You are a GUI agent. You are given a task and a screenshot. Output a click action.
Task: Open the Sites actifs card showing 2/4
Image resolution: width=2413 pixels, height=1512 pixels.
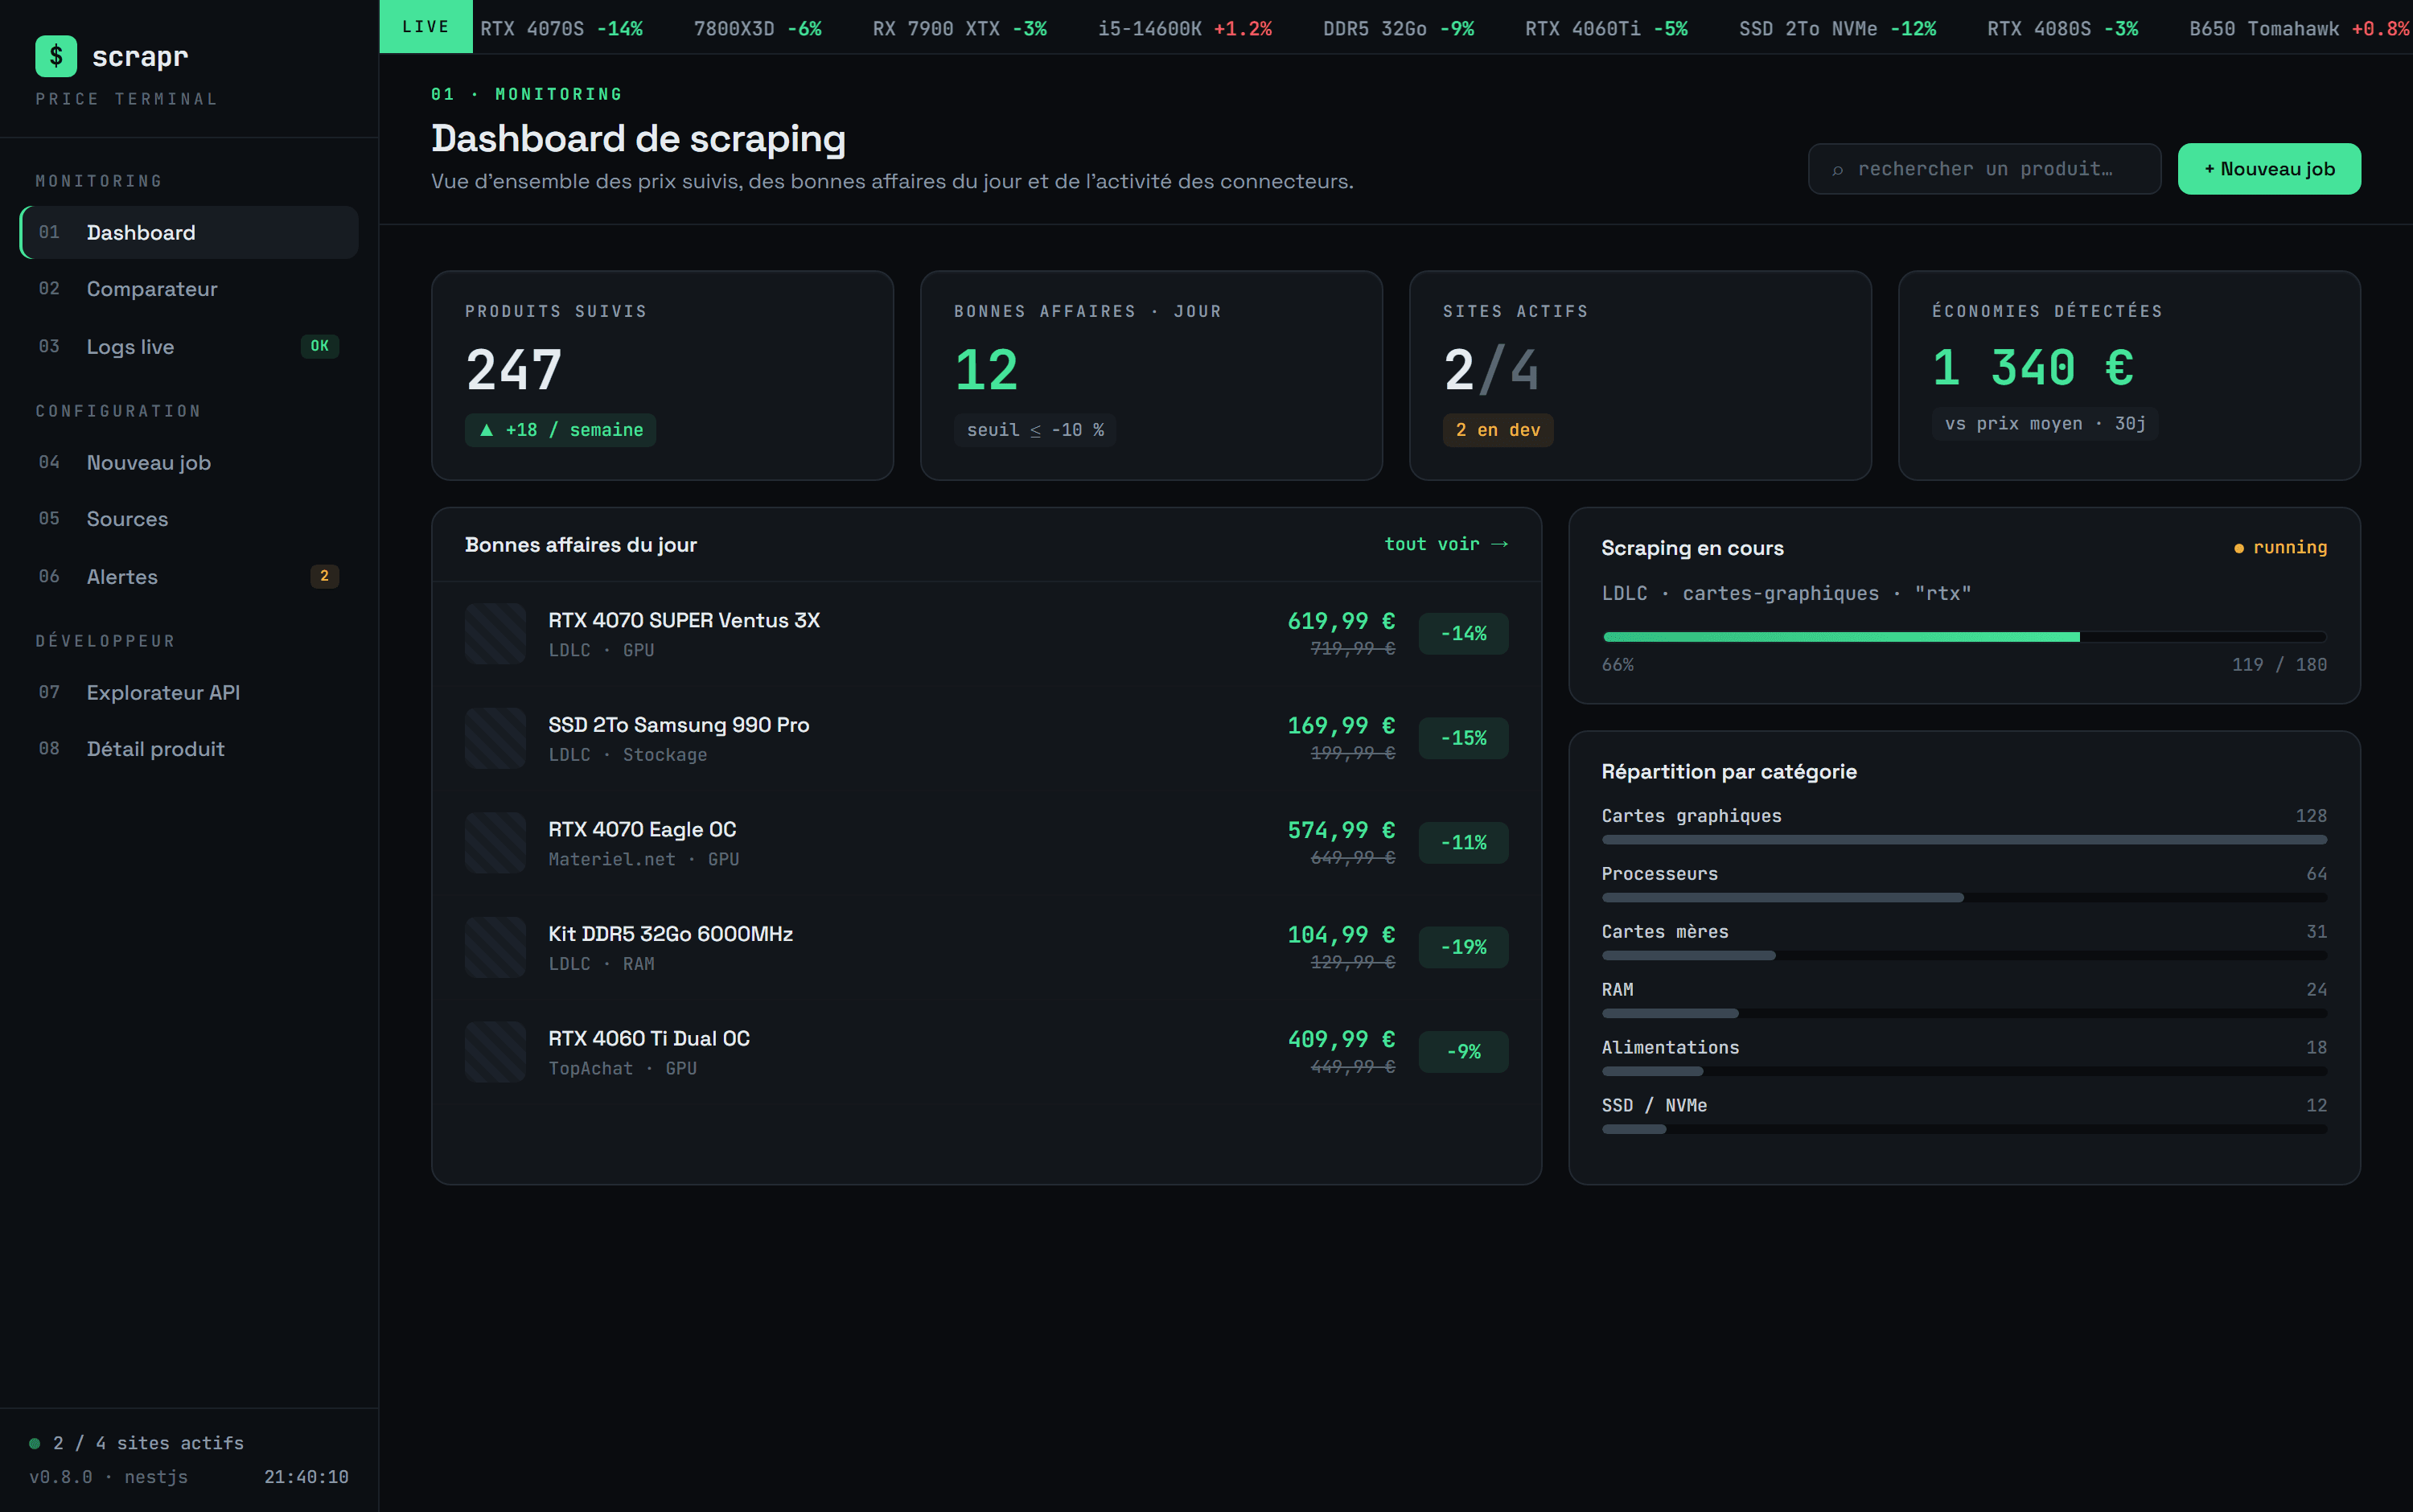click(1640, 375)
